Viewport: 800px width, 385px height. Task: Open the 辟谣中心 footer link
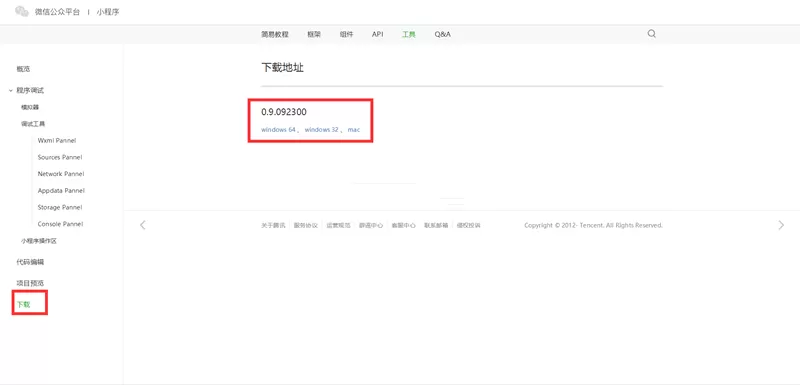371,225
